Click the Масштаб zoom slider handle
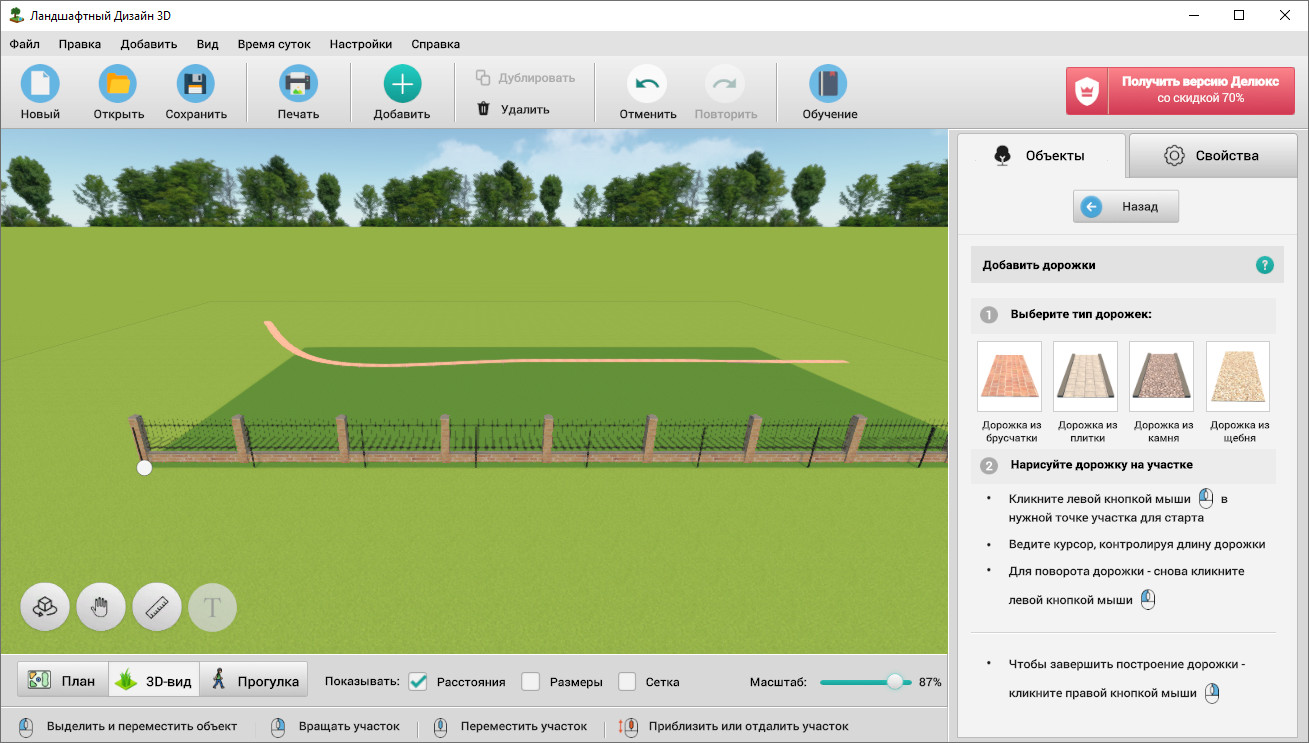The image size is (1309, 743). click(894, 682)
